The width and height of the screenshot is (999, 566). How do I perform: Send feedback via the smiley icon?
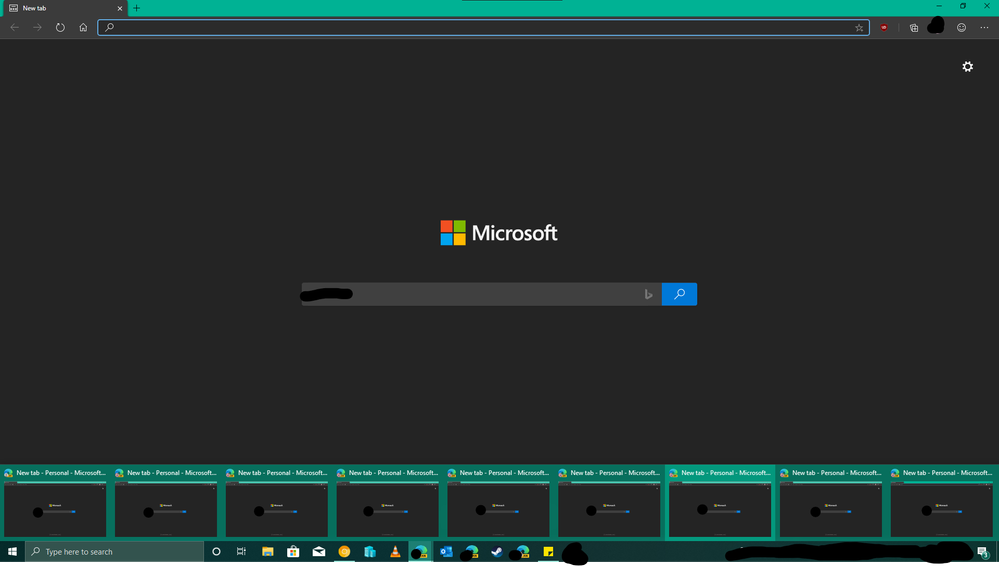pyautogui.click(x=961, y=27)
